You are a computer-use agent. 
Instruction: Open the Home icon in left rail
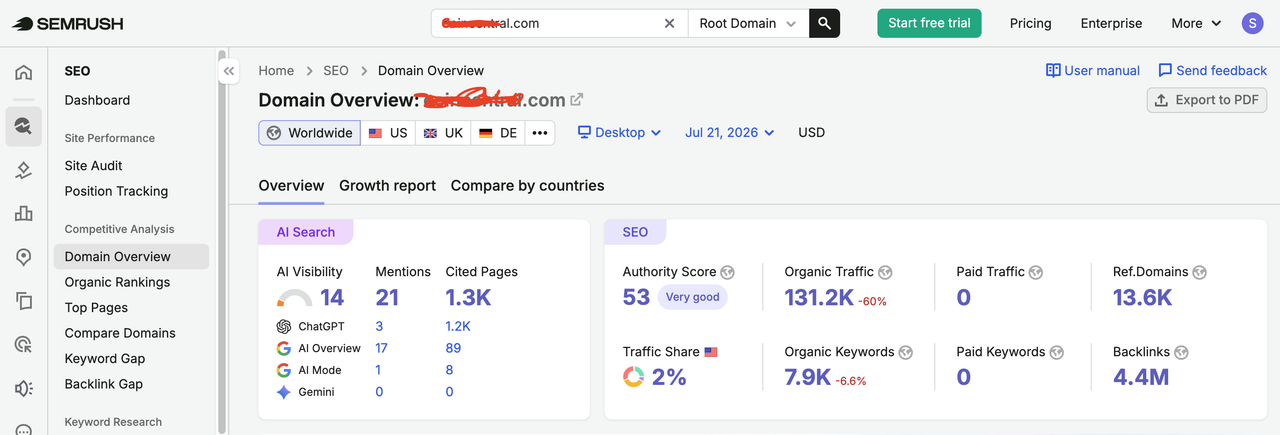click(x=24, y=72)
